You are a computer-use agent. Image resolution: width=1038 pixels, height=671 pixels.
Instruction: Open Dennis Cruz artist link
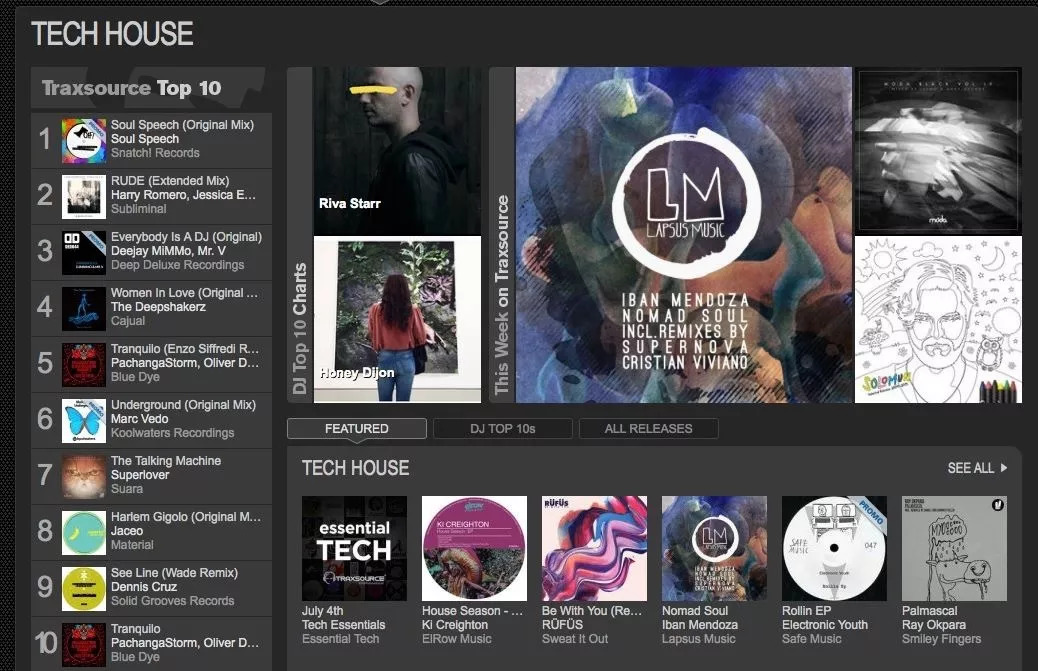[x=144, y=587]
